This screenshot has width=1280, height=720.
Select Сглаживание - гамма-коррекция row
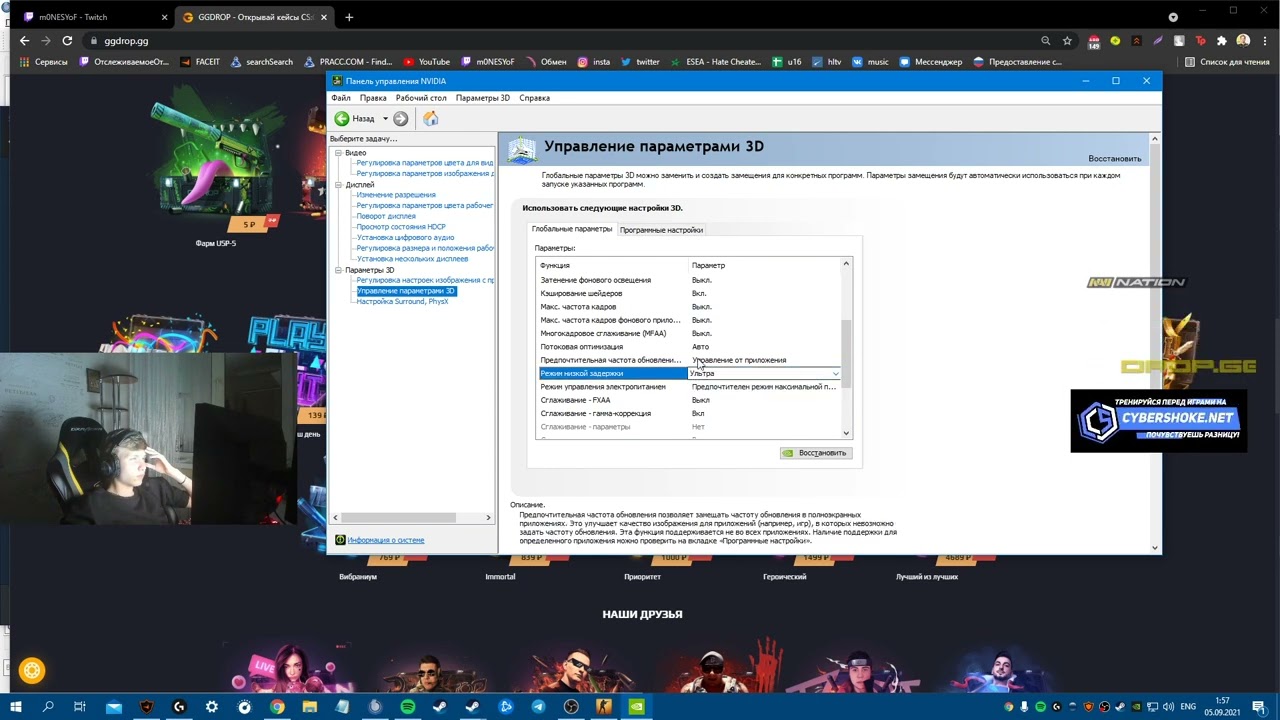690,413
